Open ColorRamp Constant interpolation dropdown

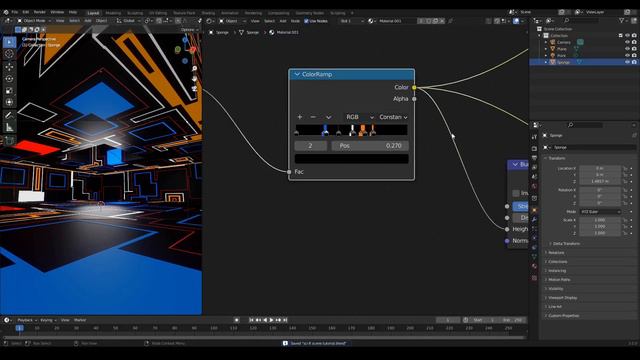[x=393, y=117]
